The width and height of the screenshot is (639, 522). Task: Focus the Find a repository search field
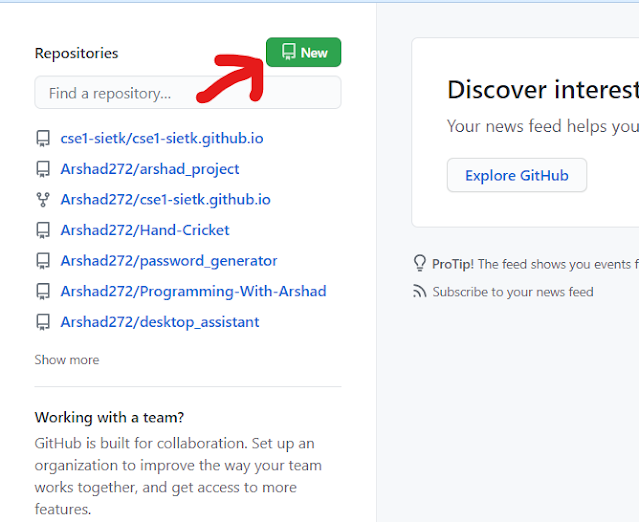point(187,93)
